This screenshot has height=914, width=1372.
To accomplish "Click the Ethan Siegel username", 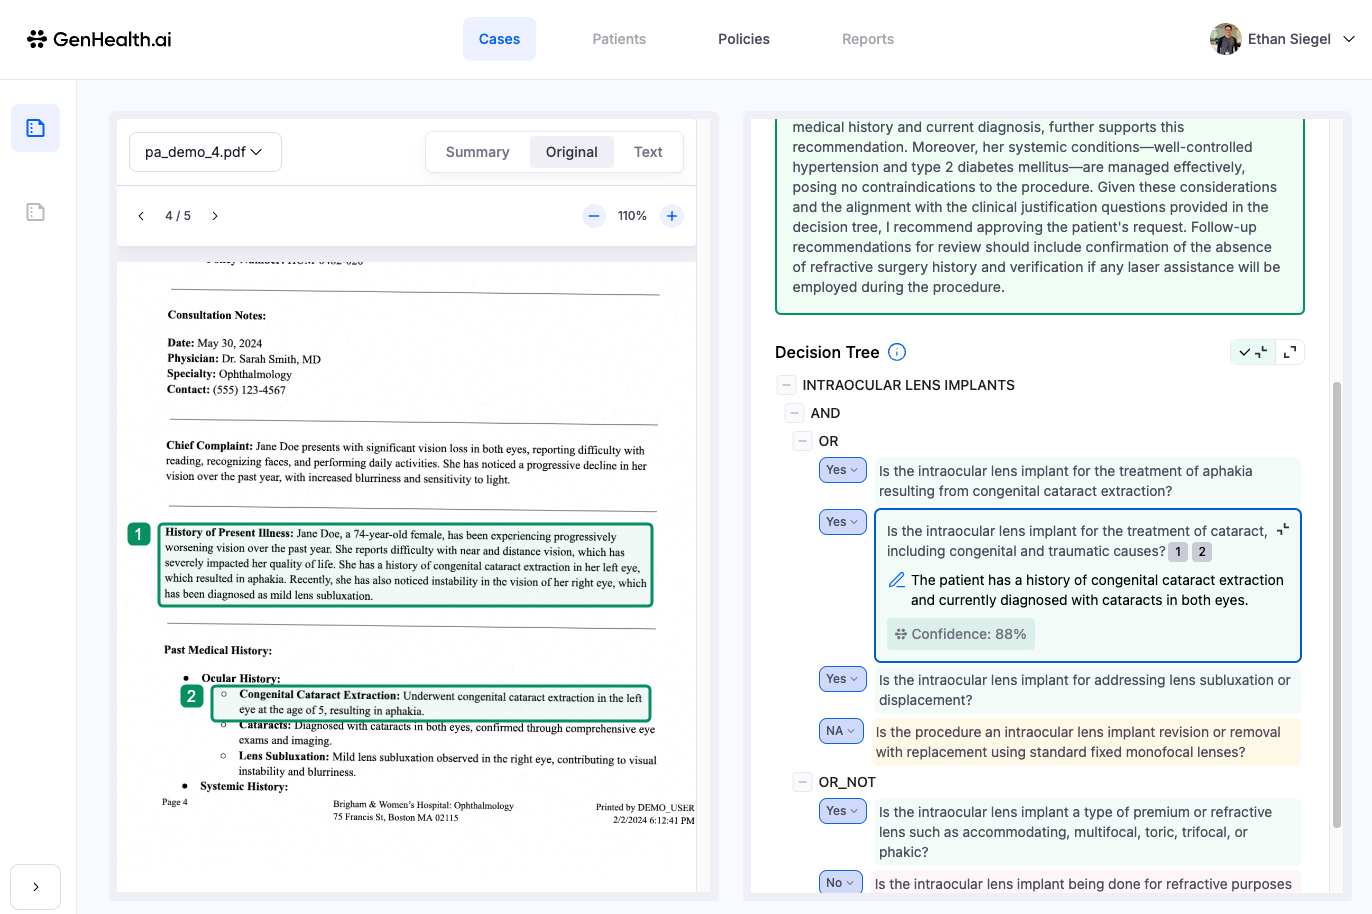I will tap(1289, 39).
